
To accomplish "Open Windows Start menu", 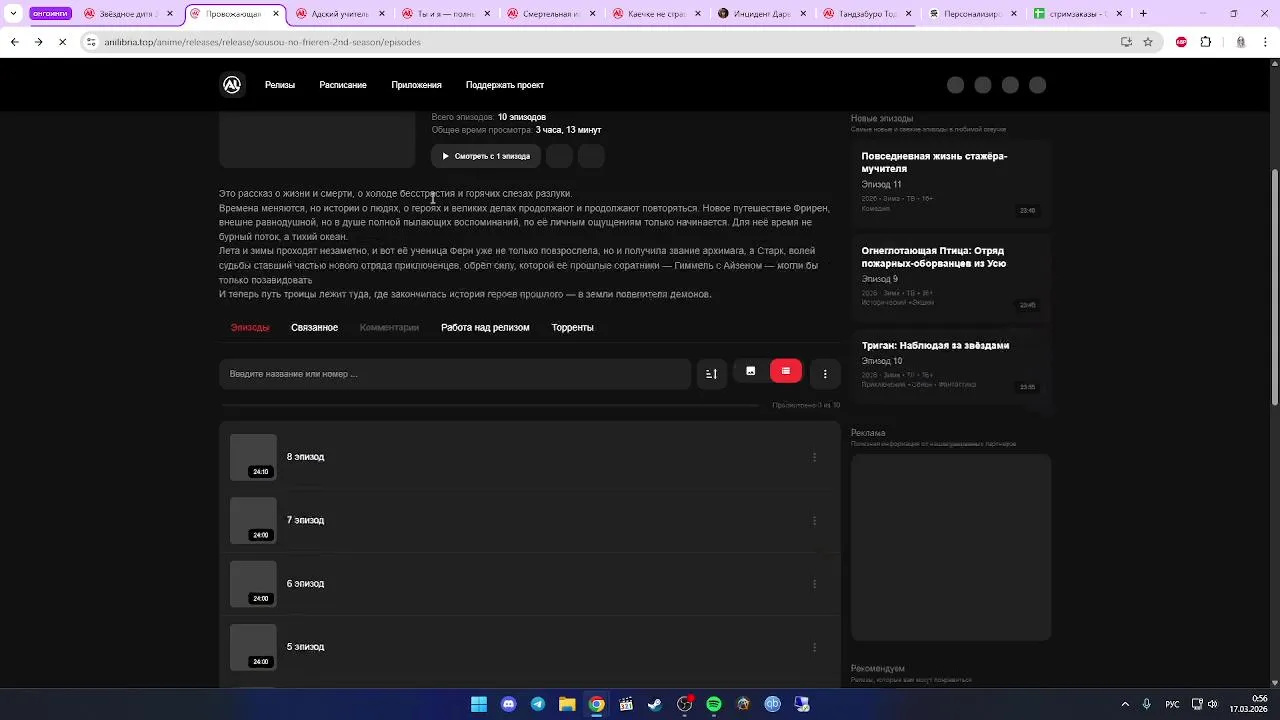I will (479, 704).
